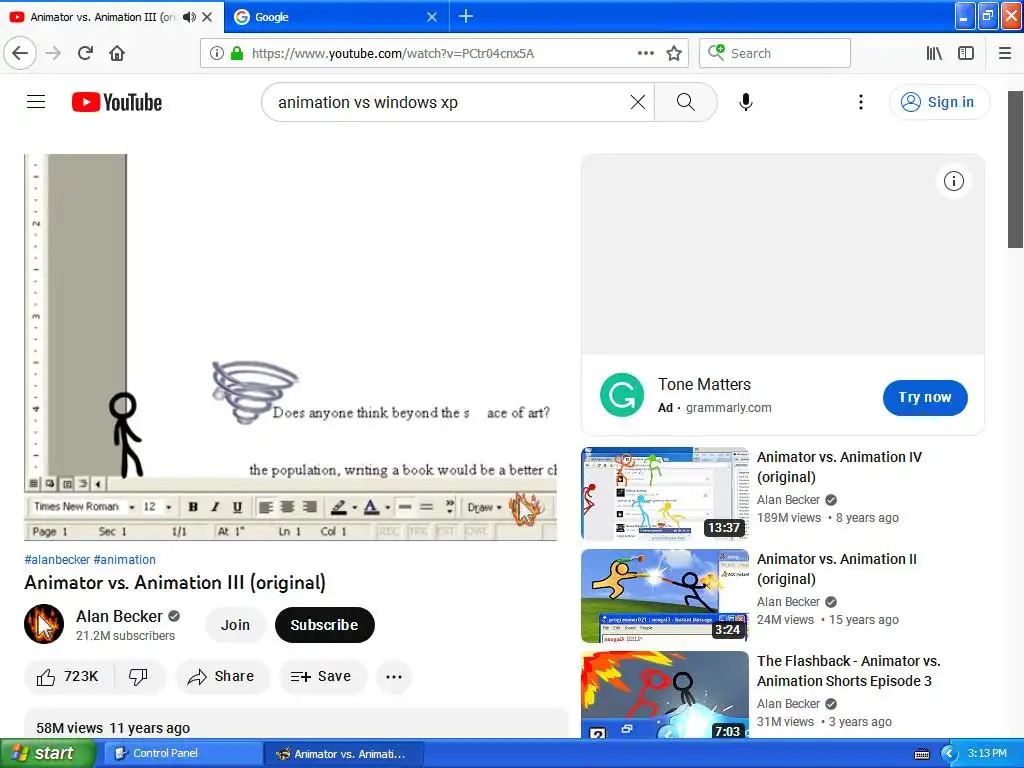The width and height of the screenshot is (1024, 768).
Task: Save the video to a playlist
Action: (322, 677)
